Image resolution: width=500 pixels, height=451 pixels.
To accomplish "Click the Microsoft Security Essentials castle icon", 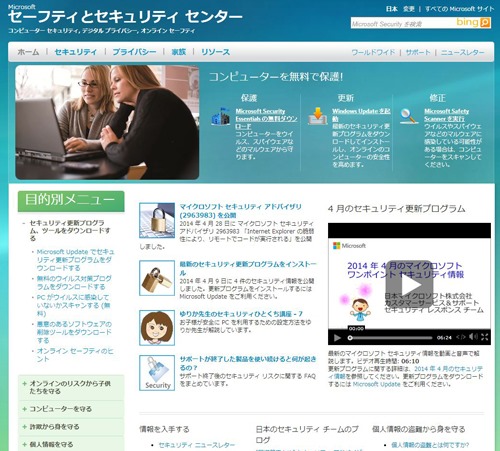I will [x=221, y=116].
